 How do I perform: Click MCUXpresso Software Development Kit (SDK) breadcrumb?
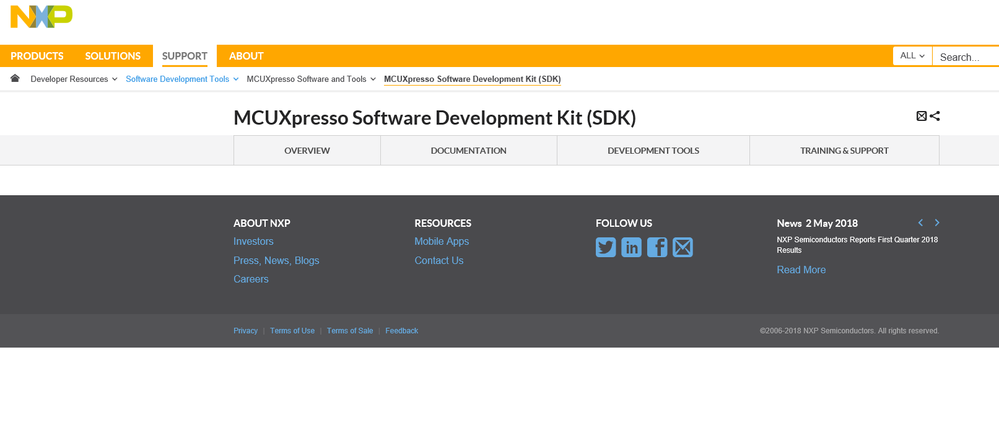point(472,79)
